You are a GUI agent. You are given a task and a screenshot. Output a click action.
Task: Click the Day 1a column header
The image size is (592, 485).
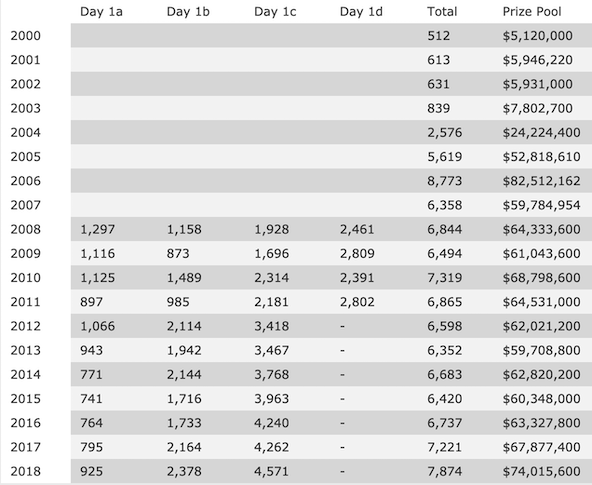[101, 12]
